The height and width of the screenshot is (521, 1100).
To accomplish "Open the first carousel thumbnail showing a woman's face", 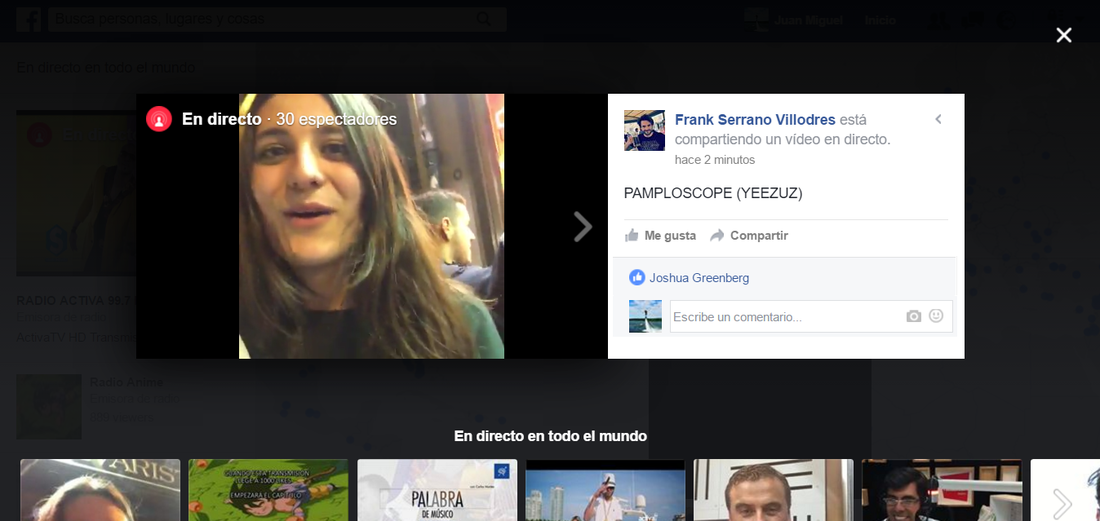I will [x=100, y=490].
